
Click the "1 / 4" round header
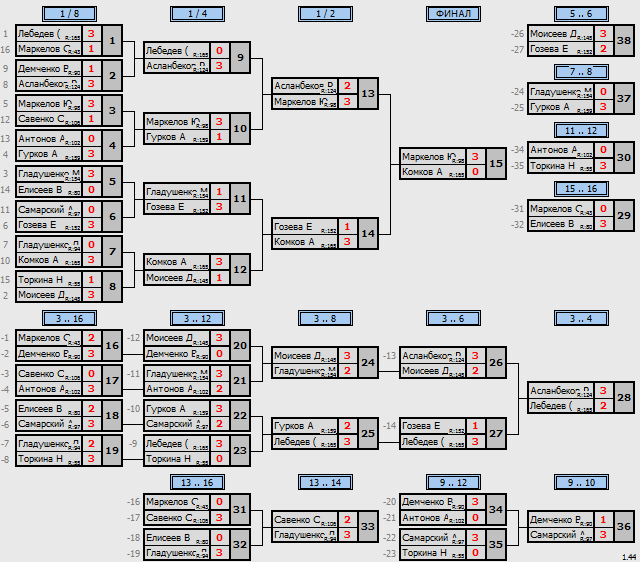pos(198,14)
